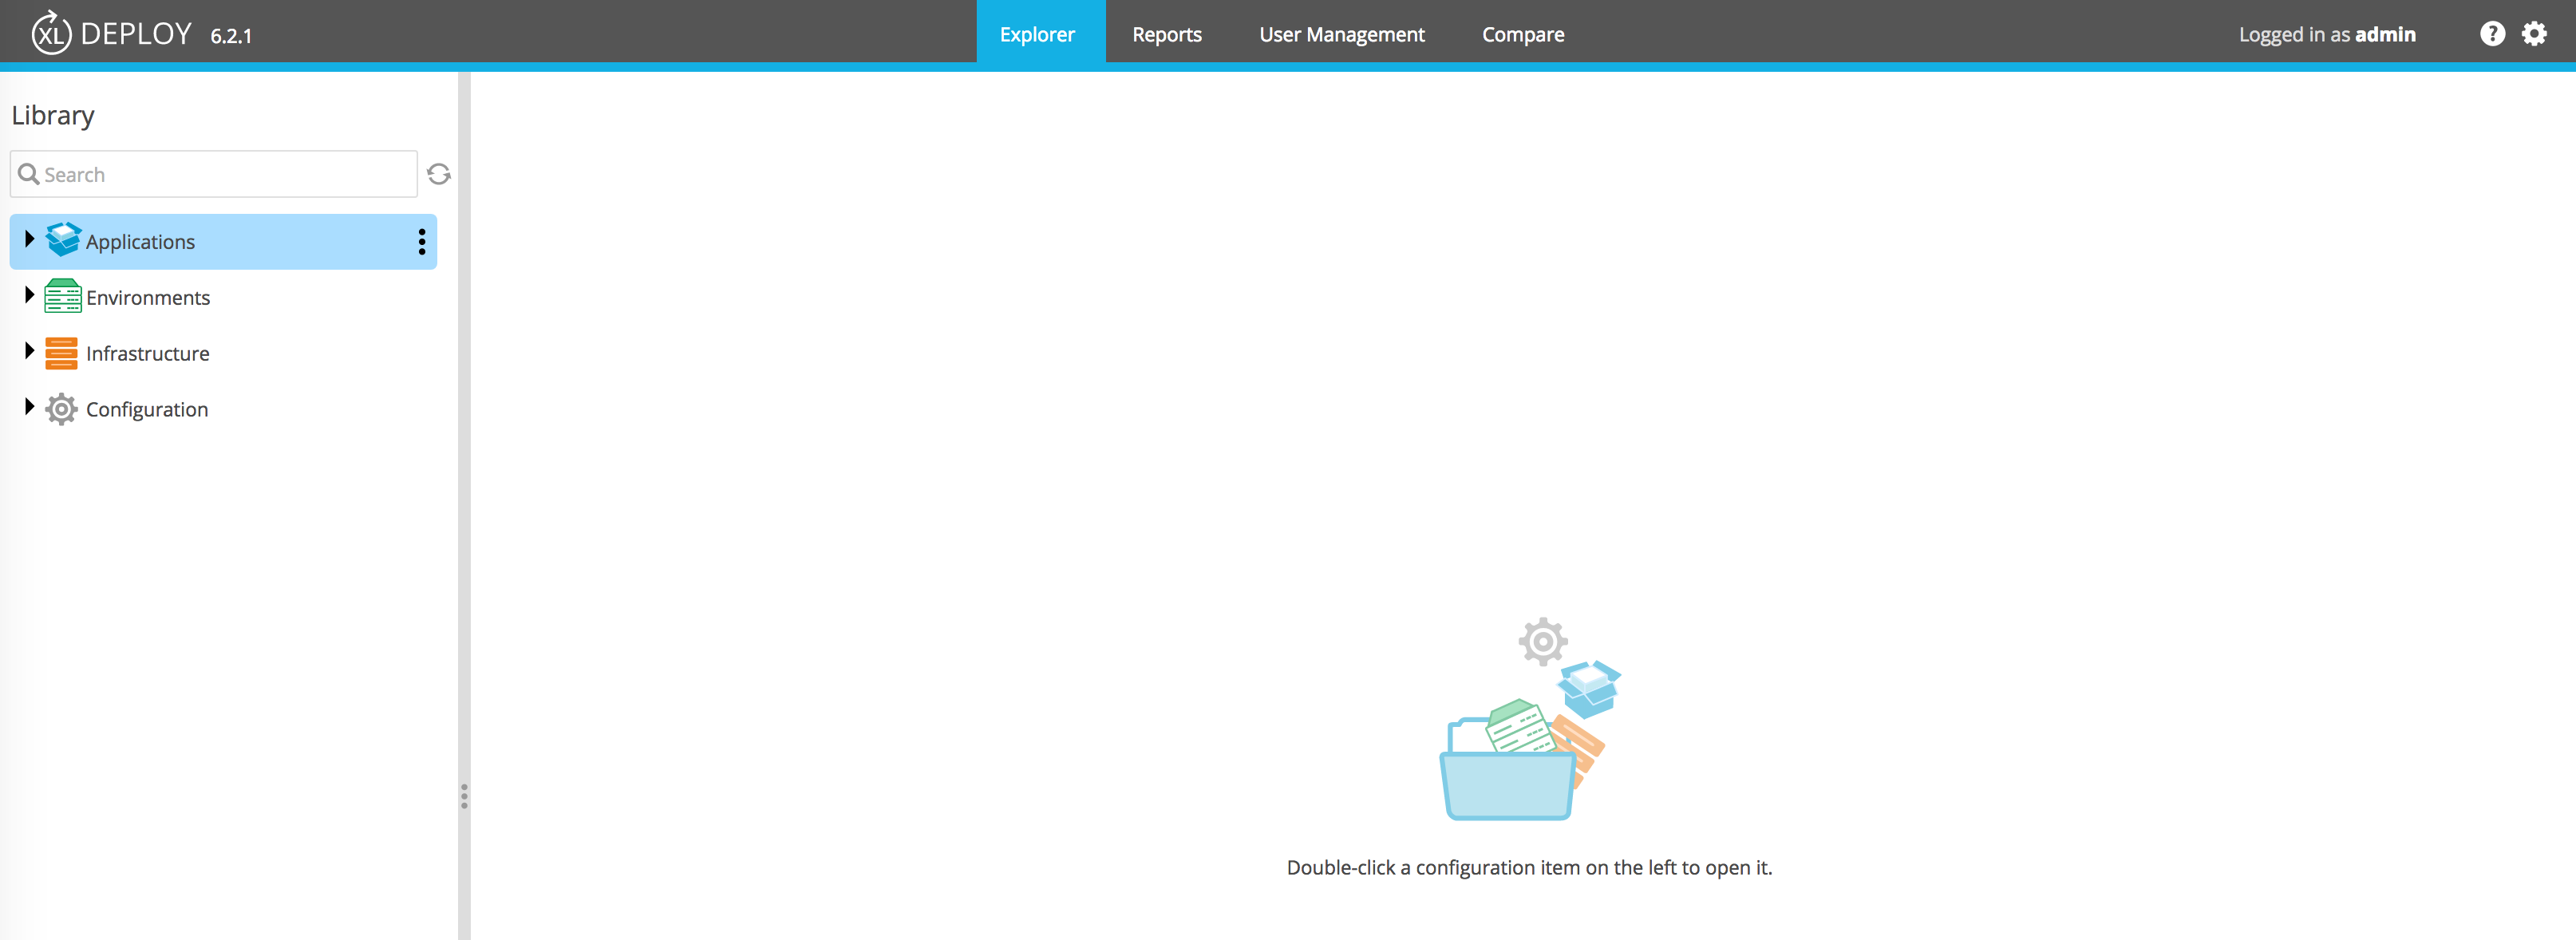Viewport: 2576px width, 940px height.
Task: Click the sidebar splitter drag handle
Action: click(464, 796)
